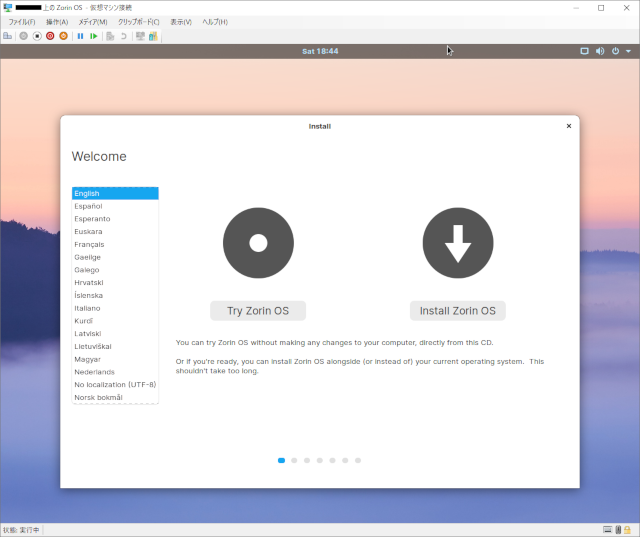Open the volume icon in the top bar
The height and width of the screenshot is (537, 640).
tap(600, 51)
